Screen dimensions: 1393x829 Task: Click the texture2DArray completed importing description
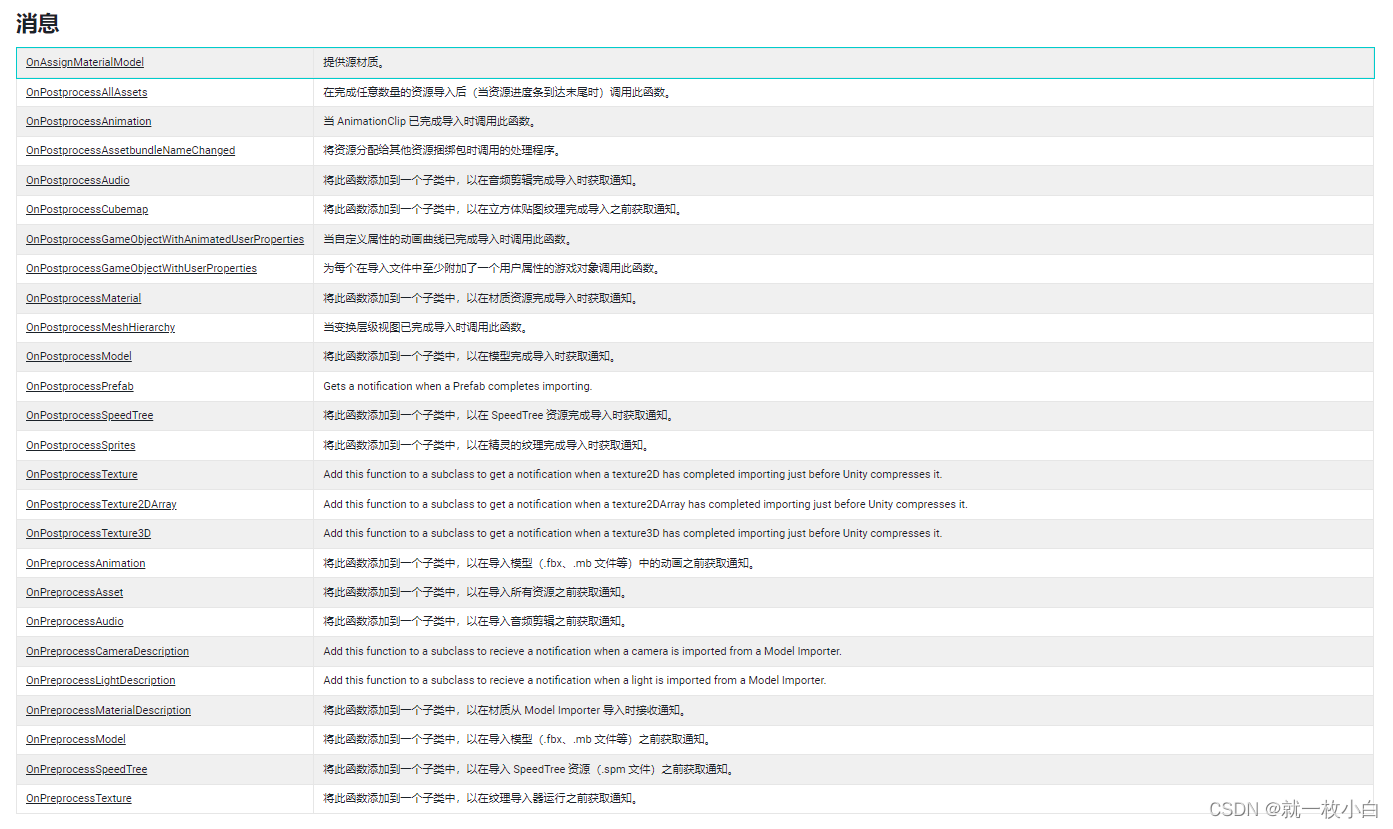645,504
